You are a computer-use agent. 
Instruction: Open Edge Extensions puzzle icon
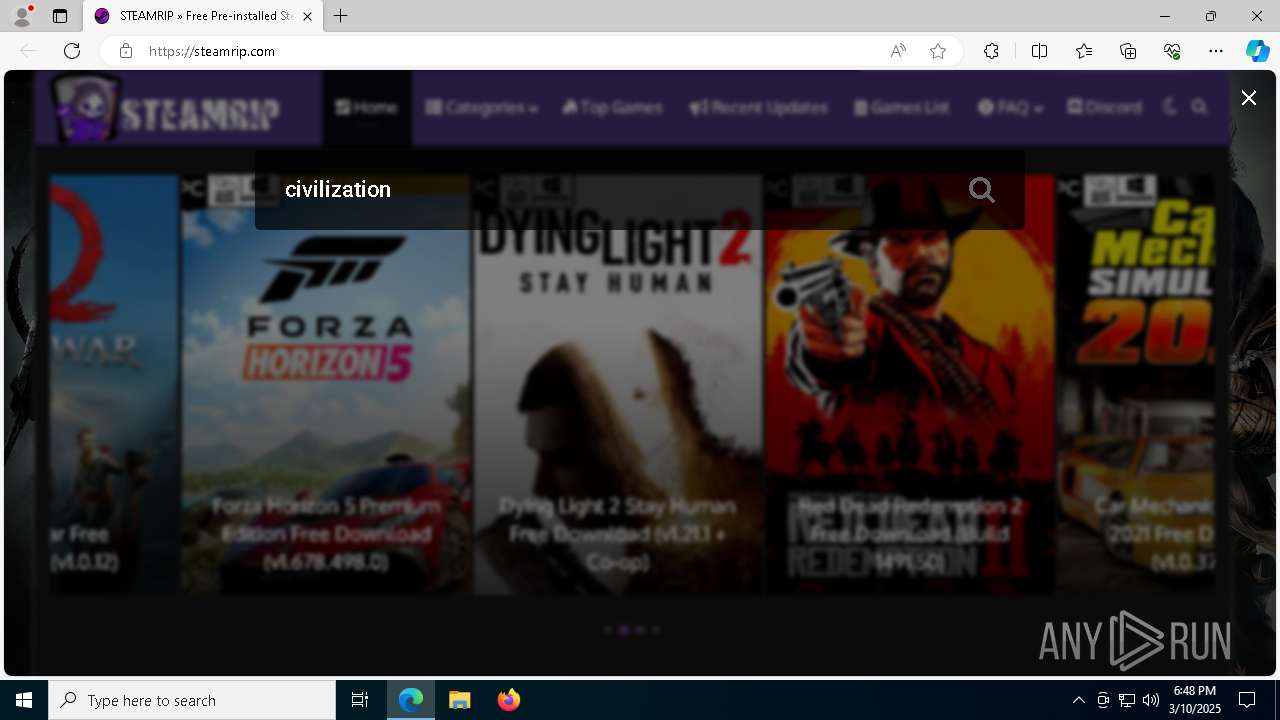pyautogui.click(x=991, y=51)
